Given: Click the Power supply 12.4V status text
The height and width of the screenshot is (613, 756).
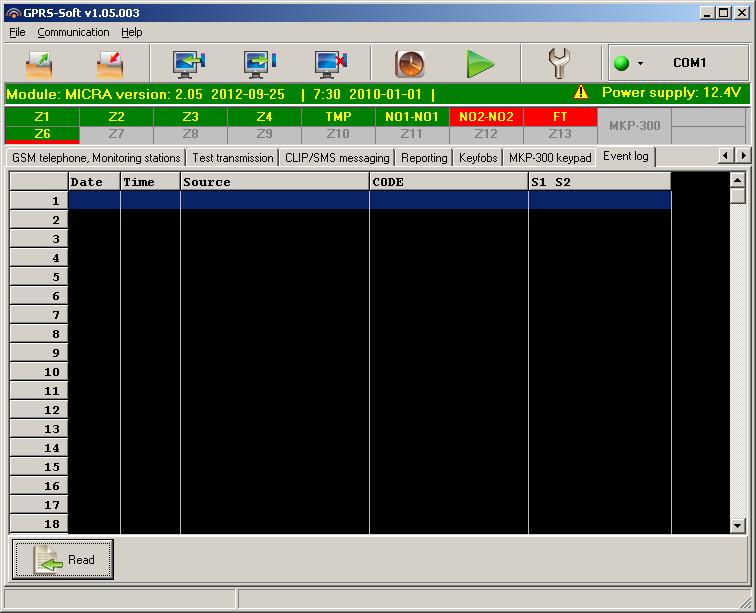Looking at the screenshot, I should pyautogui.click(x=671, y=92).
